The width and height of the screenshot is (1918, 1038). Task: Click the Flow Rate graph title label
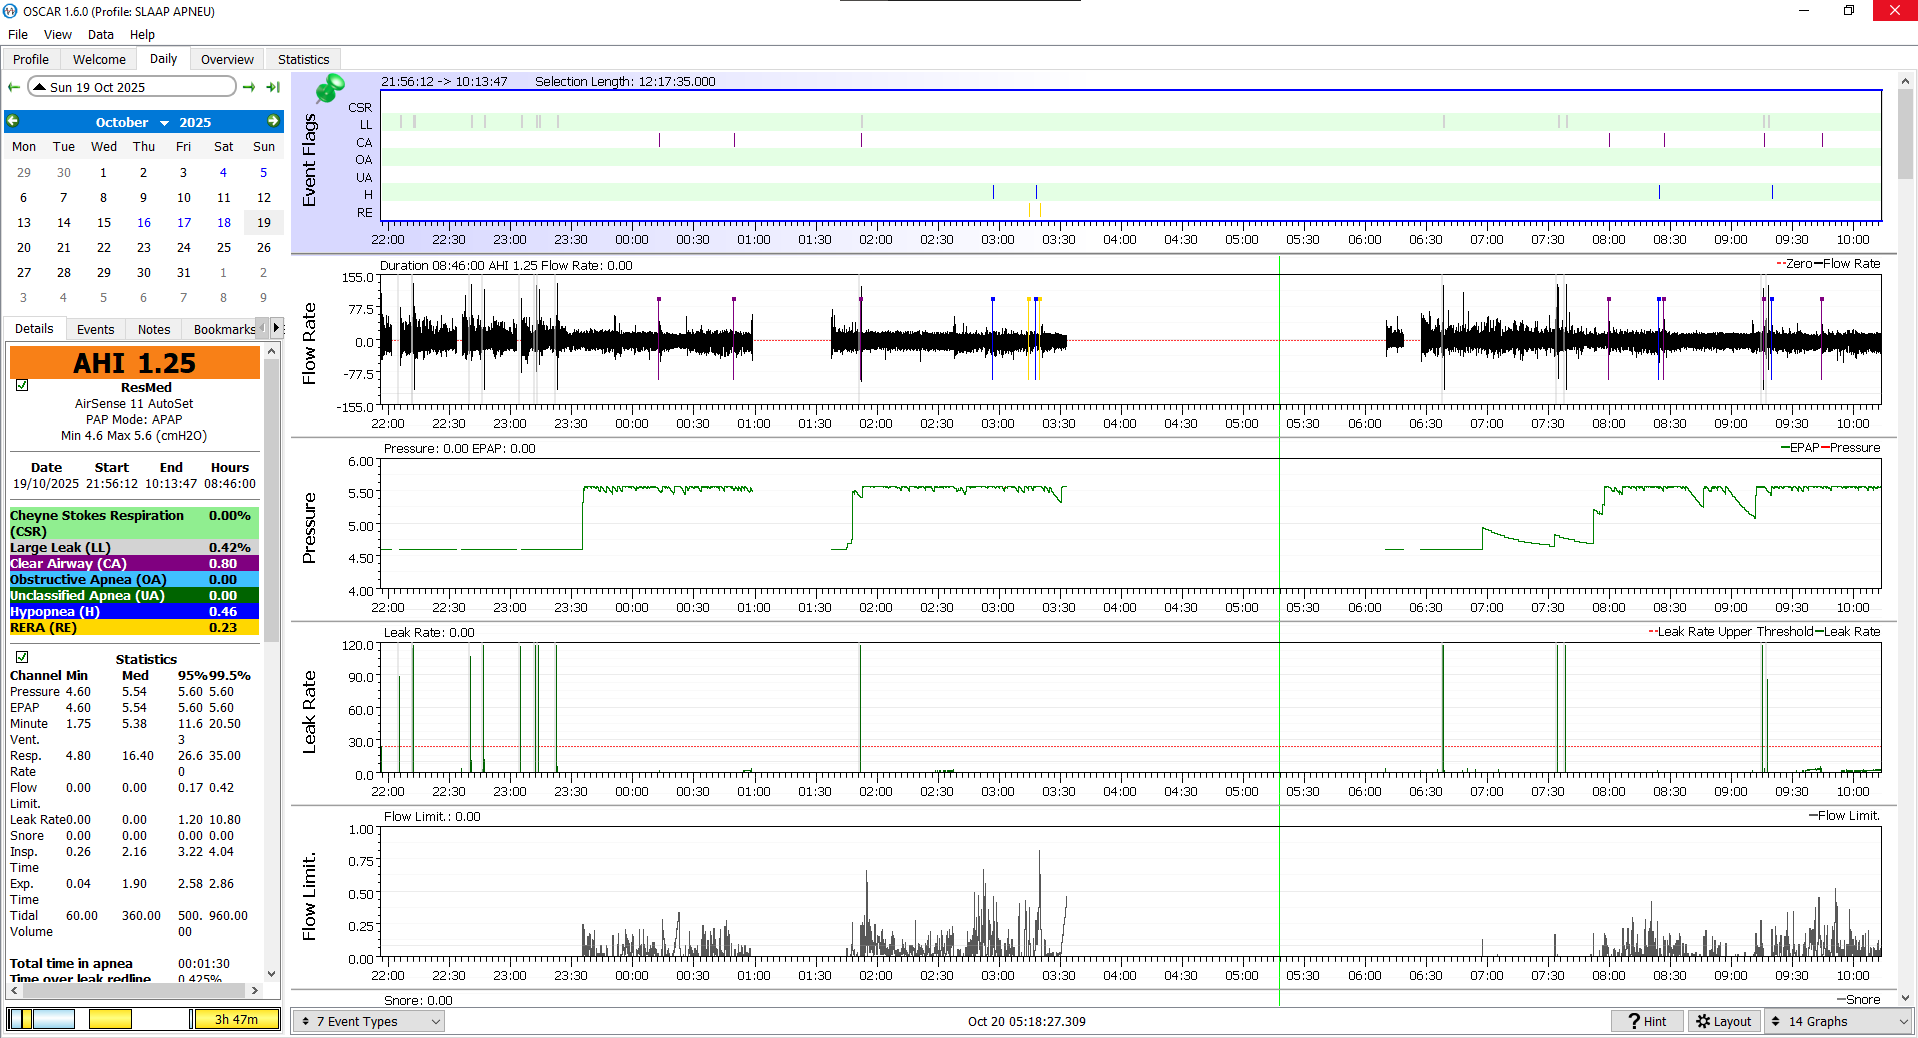[309, 342]
